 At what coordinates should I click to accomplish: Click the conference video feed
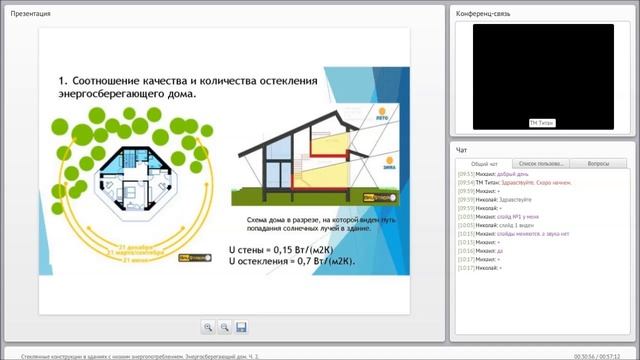tap(543, 77)
